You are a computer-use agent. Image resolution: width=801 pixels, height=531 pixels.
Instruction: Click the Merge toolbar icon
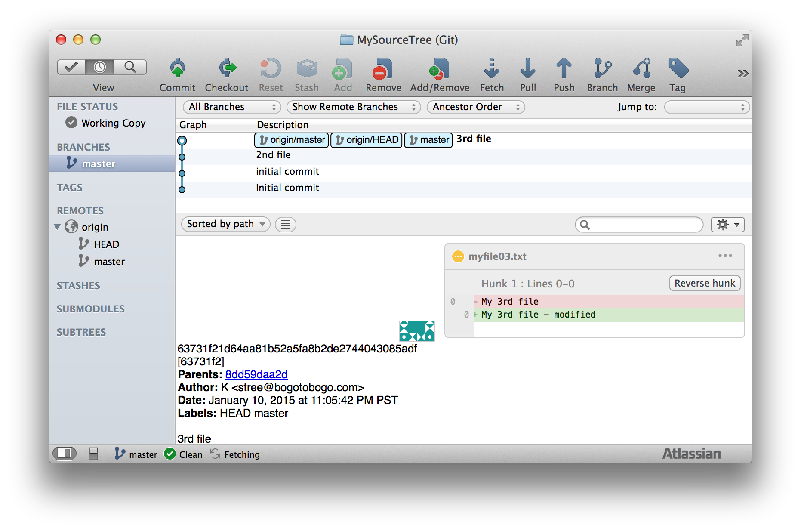pos(642,68)
